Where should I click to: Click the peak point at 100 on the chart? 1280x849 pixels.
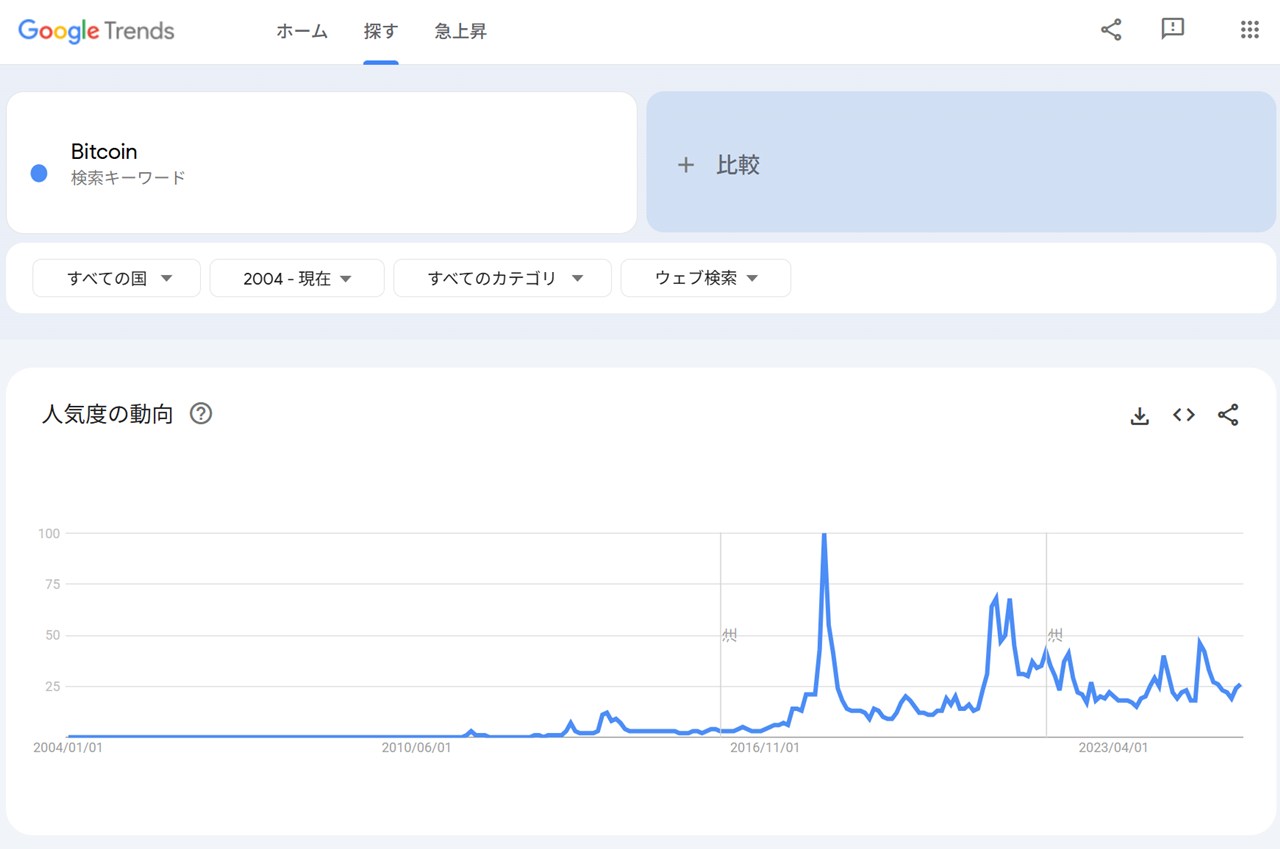(823, 535)
